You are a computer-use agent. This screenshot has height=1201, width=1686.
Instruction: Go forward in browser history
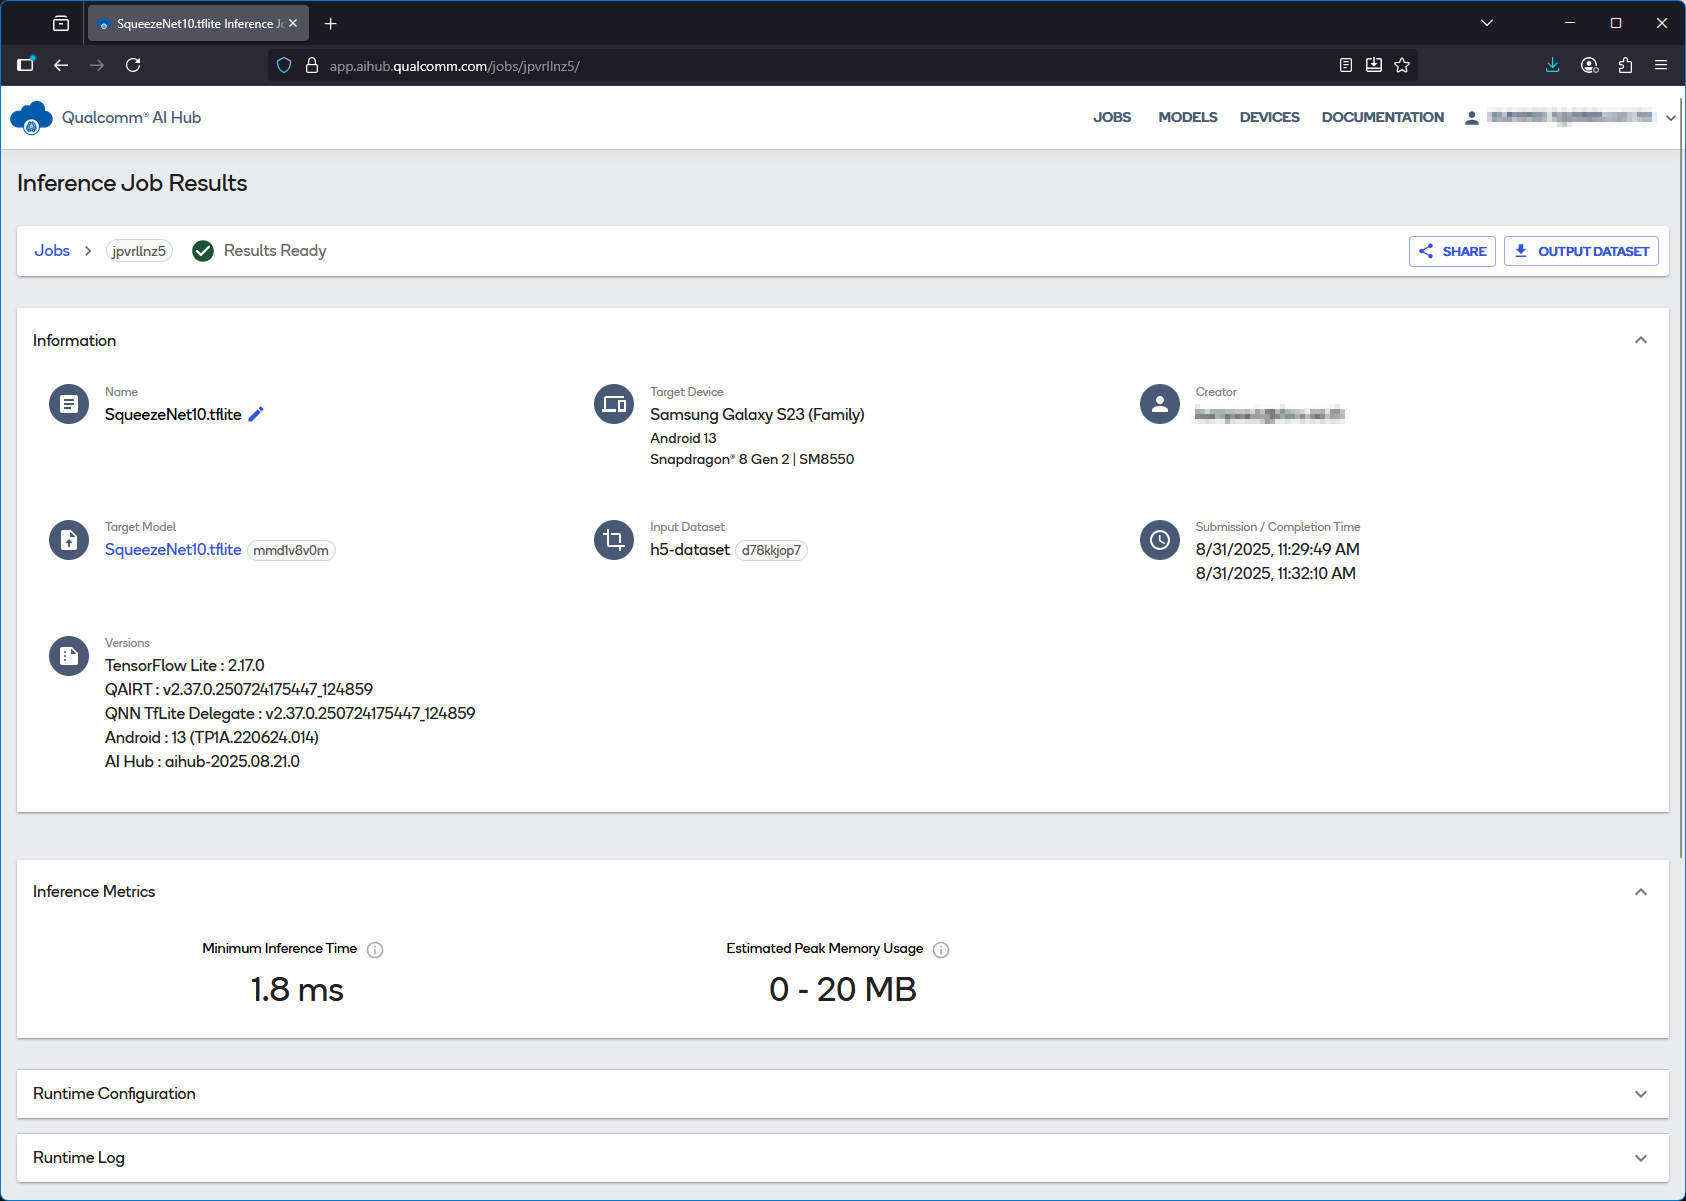pos(97,65)
